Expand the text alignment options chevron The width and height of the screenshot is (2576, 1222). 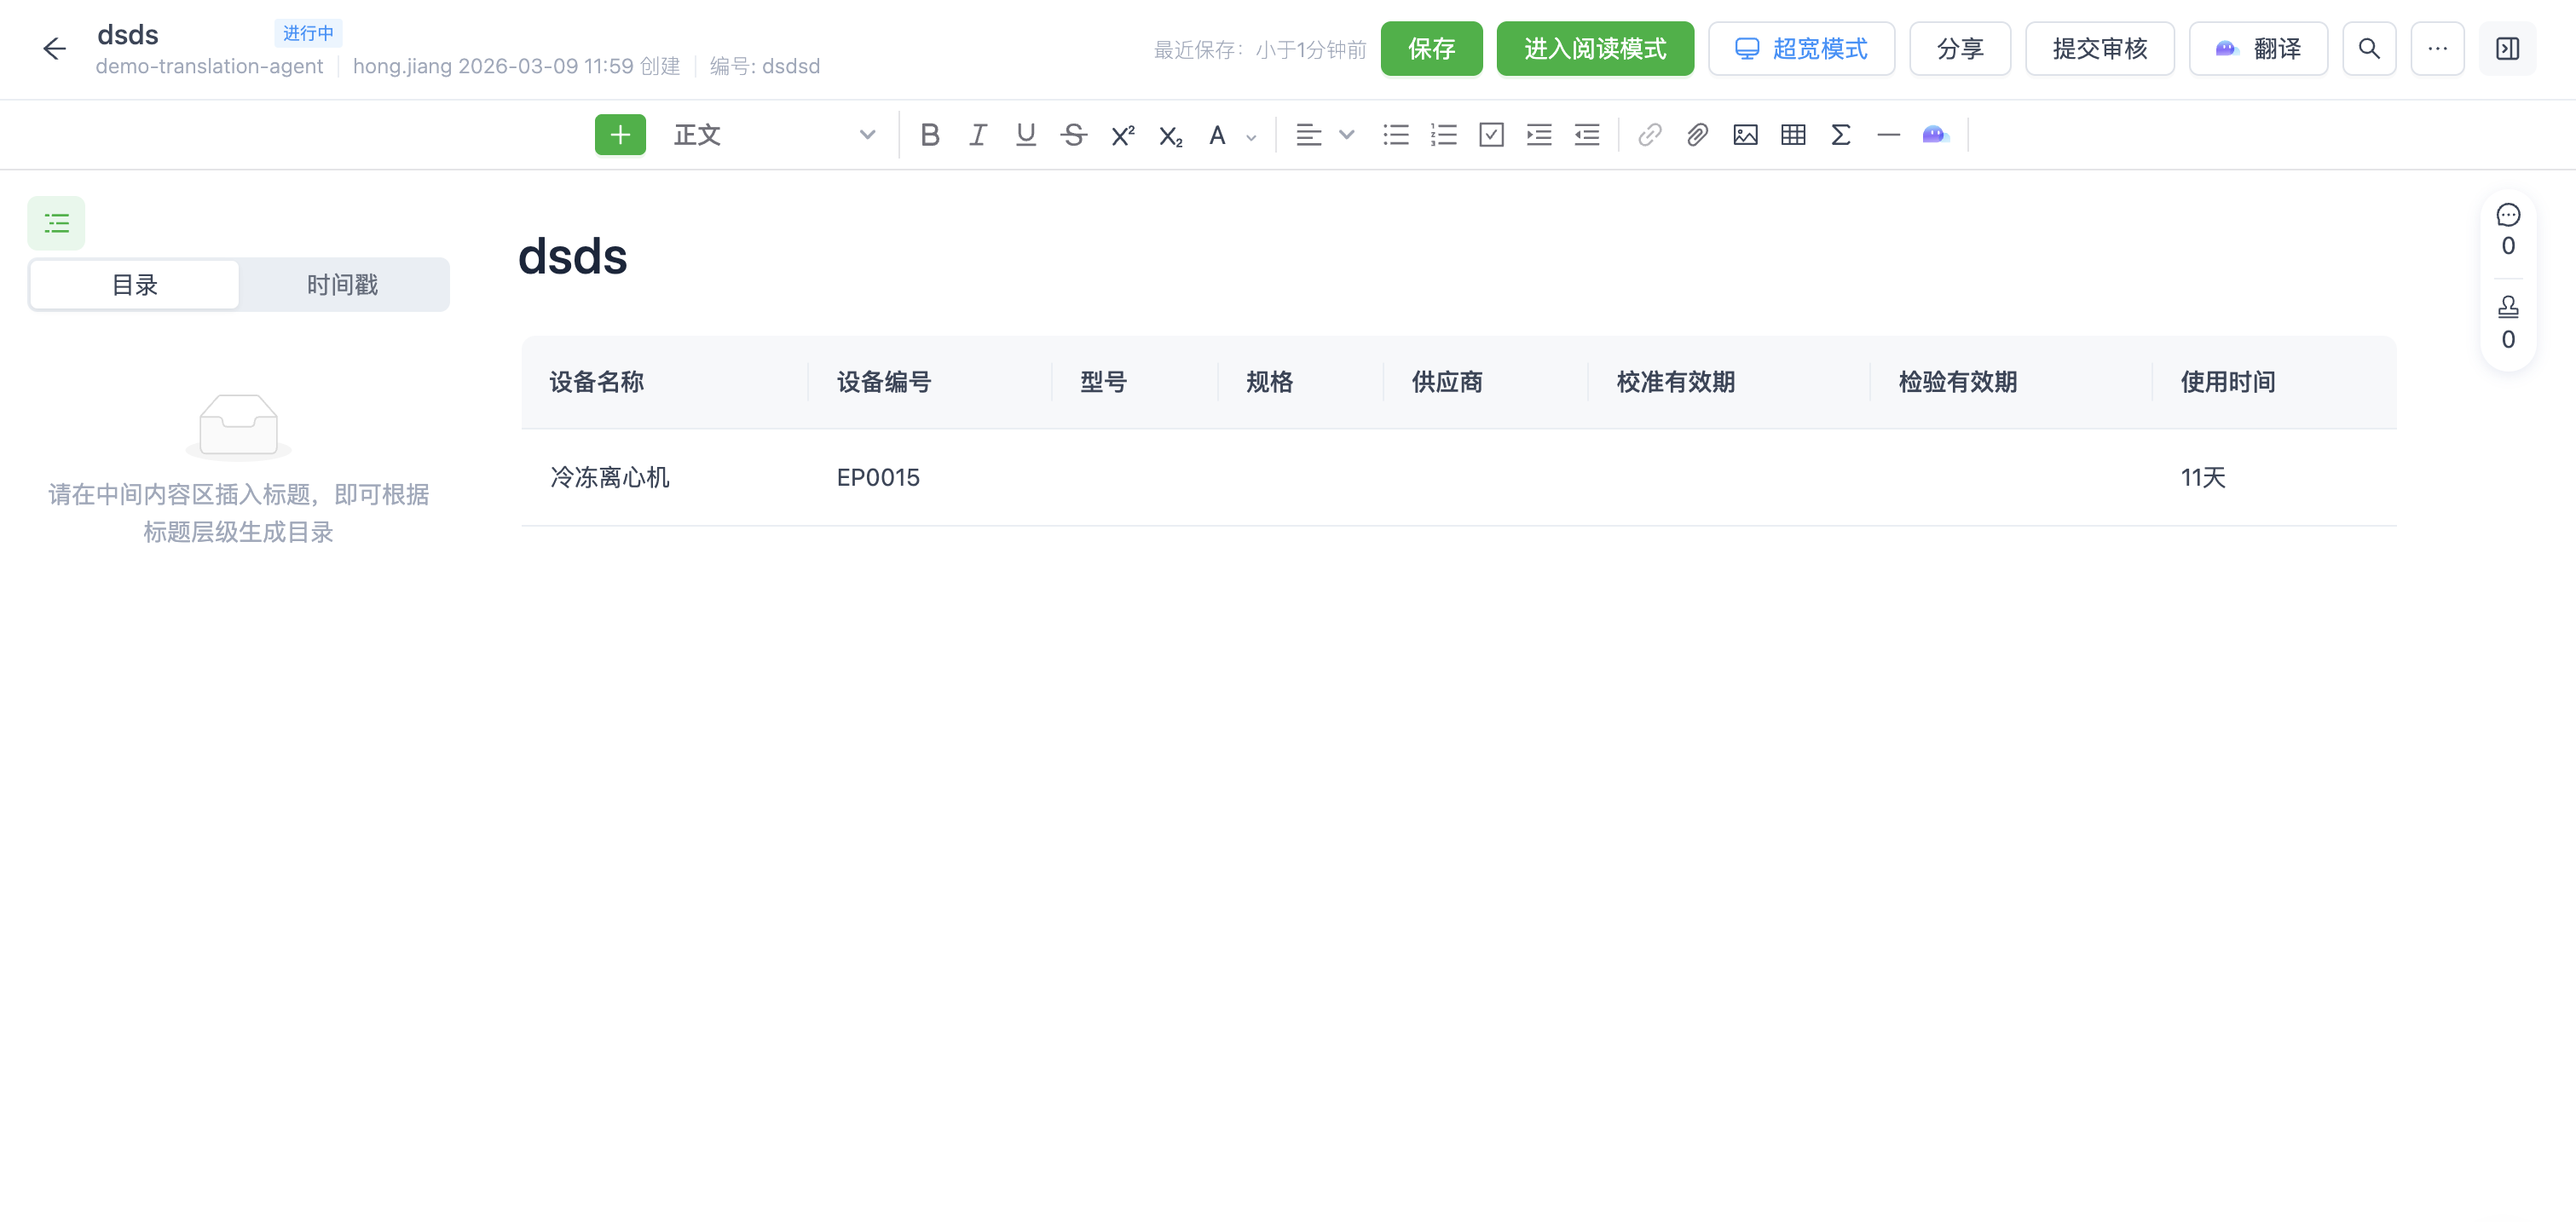click(1347, 134)
